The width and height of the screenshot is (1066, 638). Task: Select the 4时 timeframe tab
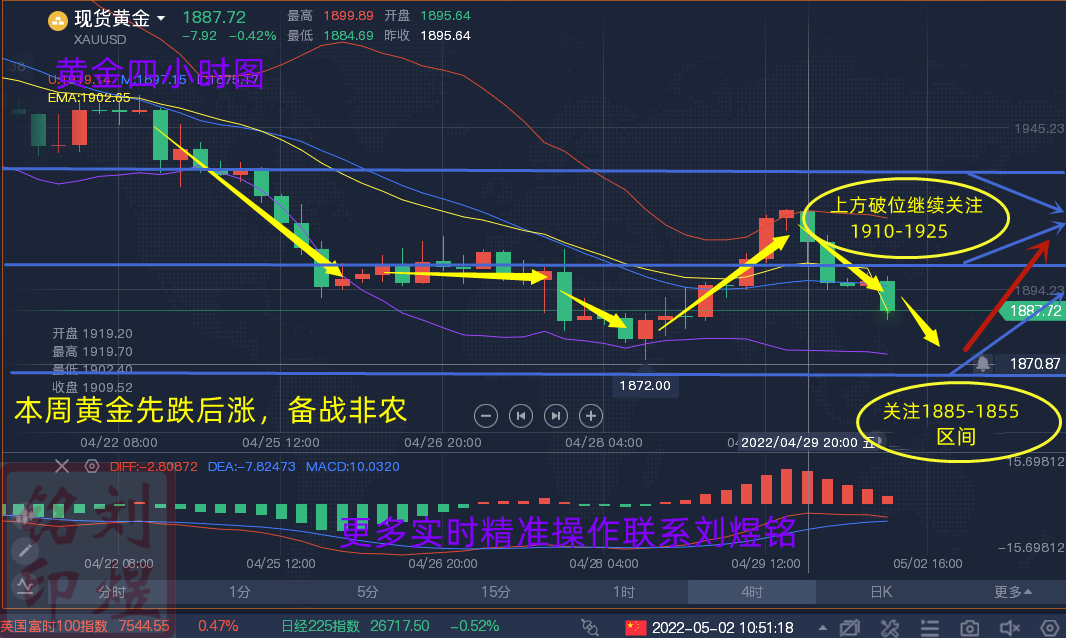pos(752,592)
